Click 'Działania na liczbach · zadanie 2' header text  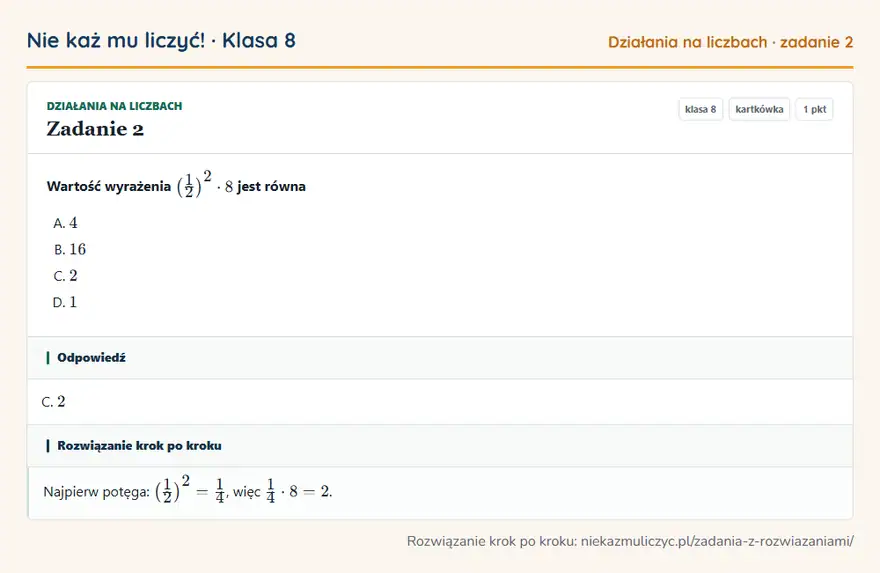click(730, 43)
